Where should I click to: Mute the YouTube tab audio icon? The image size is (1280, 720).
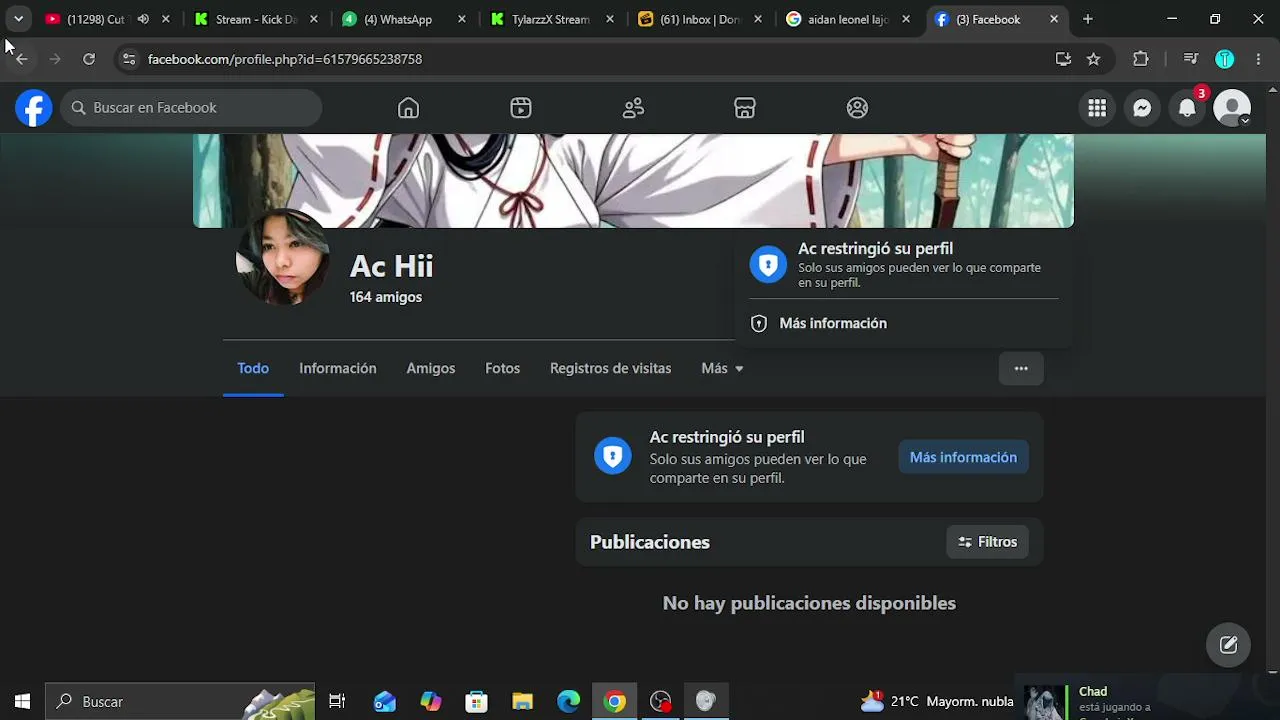[143, 19]
